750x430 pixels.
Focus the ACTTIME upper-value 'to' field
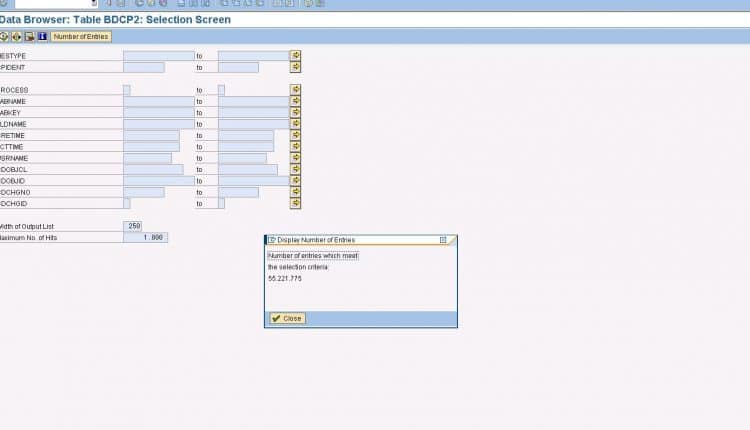[246, 147]
